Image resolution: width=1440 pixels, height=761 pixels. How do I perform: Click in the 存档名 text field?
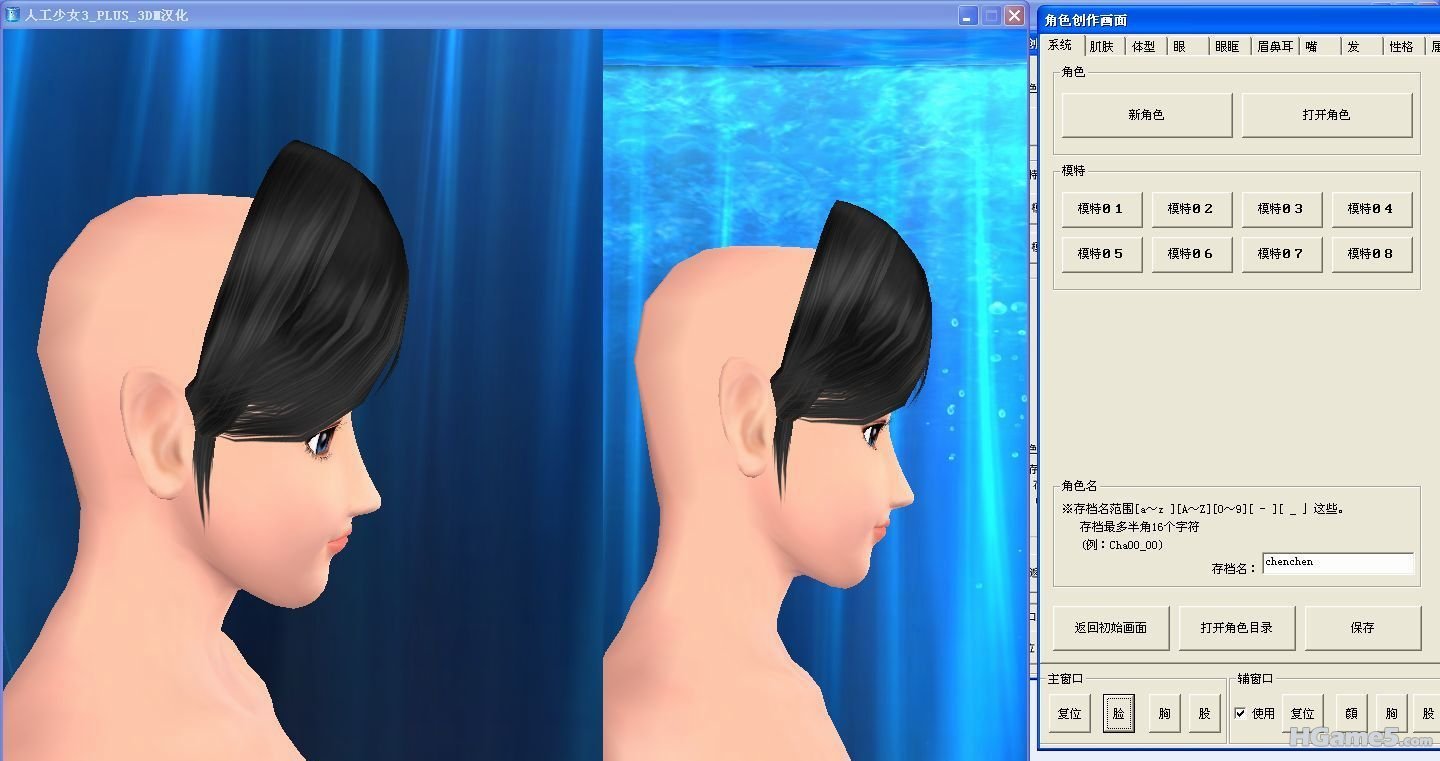click(1338, 563)
